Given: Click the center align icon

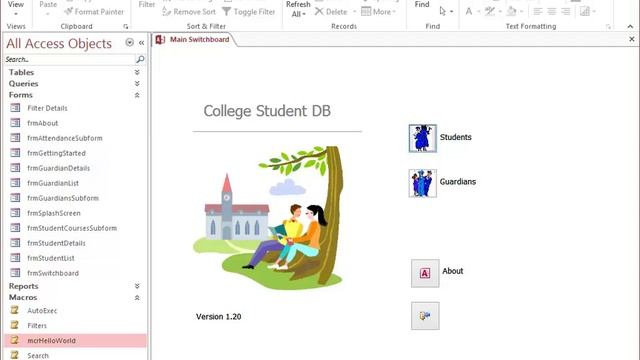Looking at the screenshot, I should pos(551,11).
